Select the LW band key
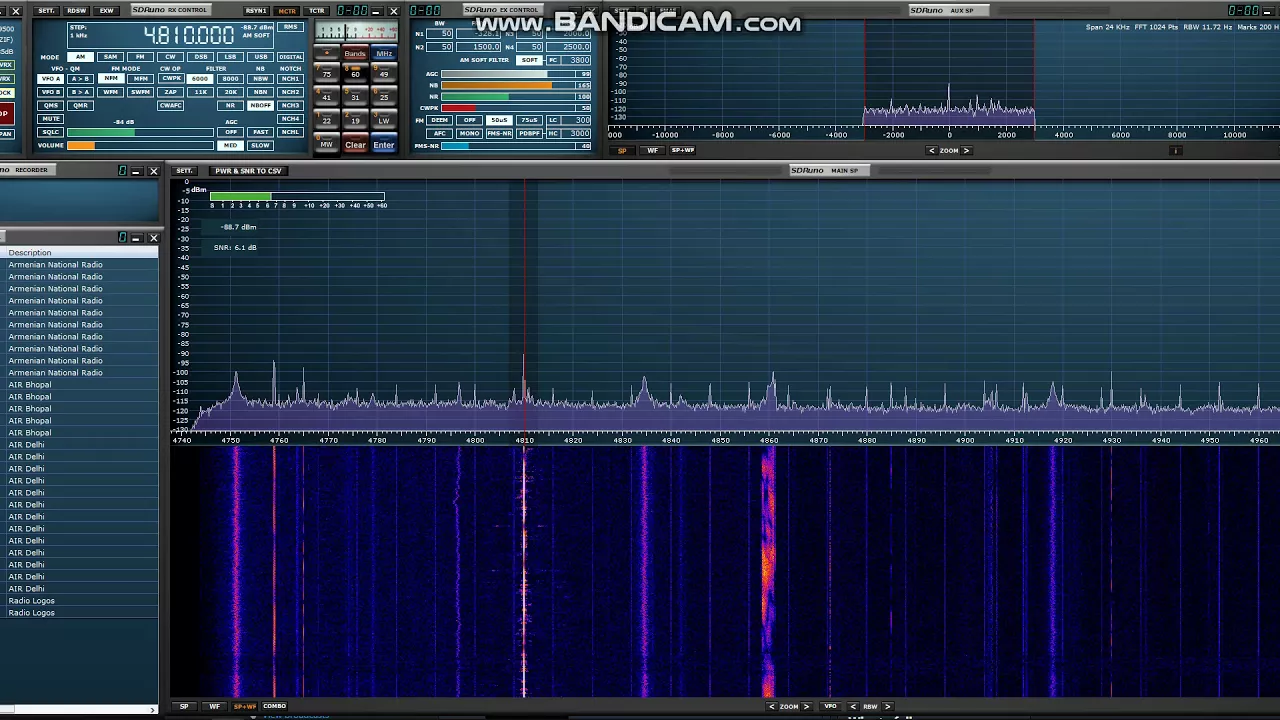 pyautogui.click(x=384, y=119)
